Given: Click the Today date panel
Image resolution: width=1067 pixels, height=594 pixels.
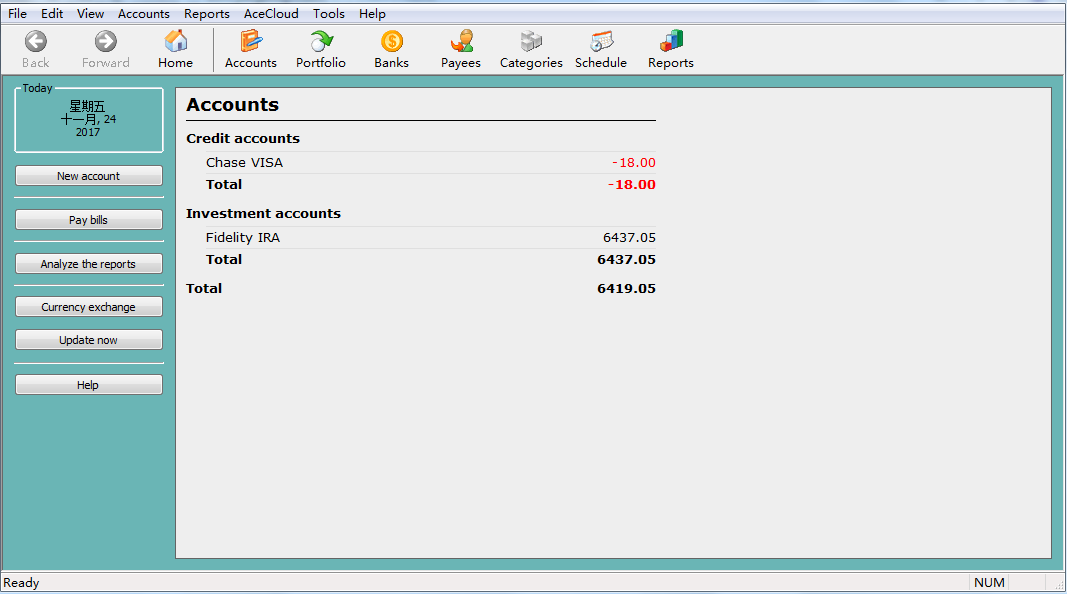Looking at the screenshot, I should click(88, 119).
